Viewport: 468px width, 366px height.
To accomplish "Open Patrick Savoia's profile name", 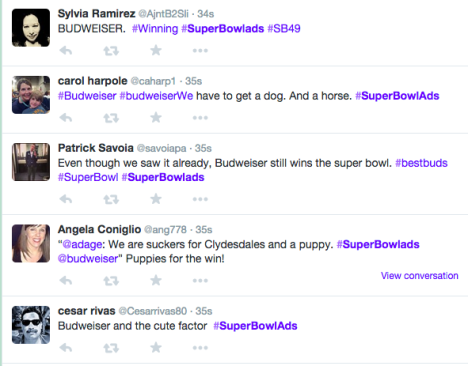I will tap(96, 148).
